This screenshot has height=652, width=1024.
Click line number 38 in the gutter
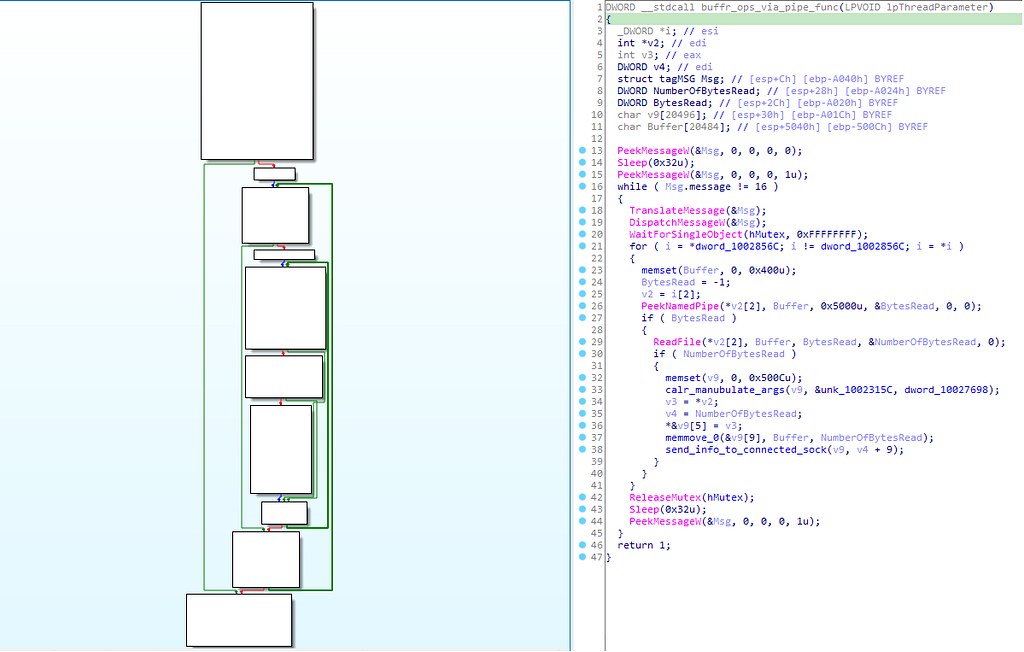(596, 449)
